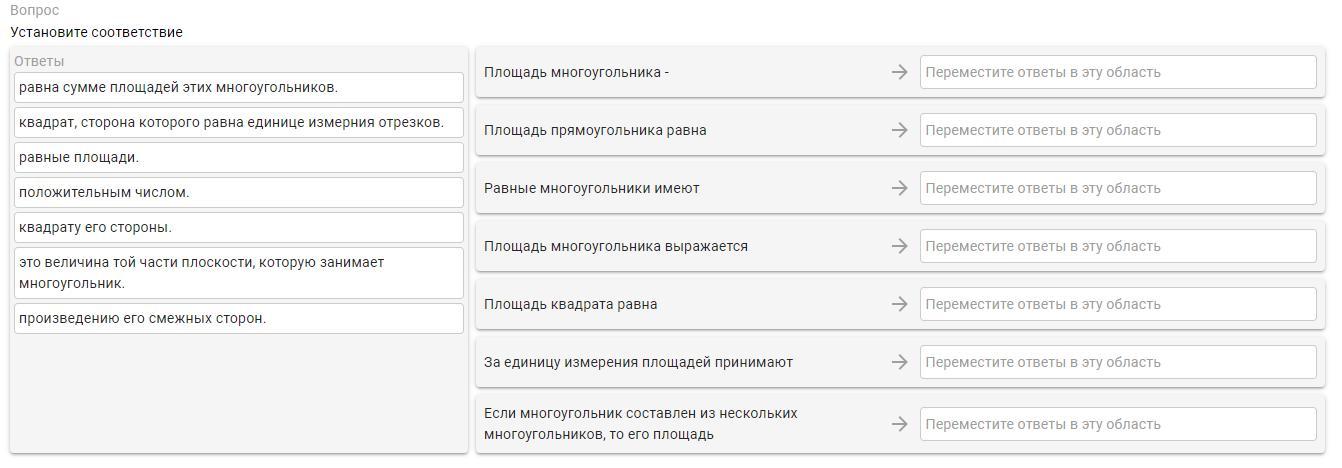This screenshot has width=1342, height=468.
Task: Pick the answer card 'равные площади.'
Action: click(239, 157)
